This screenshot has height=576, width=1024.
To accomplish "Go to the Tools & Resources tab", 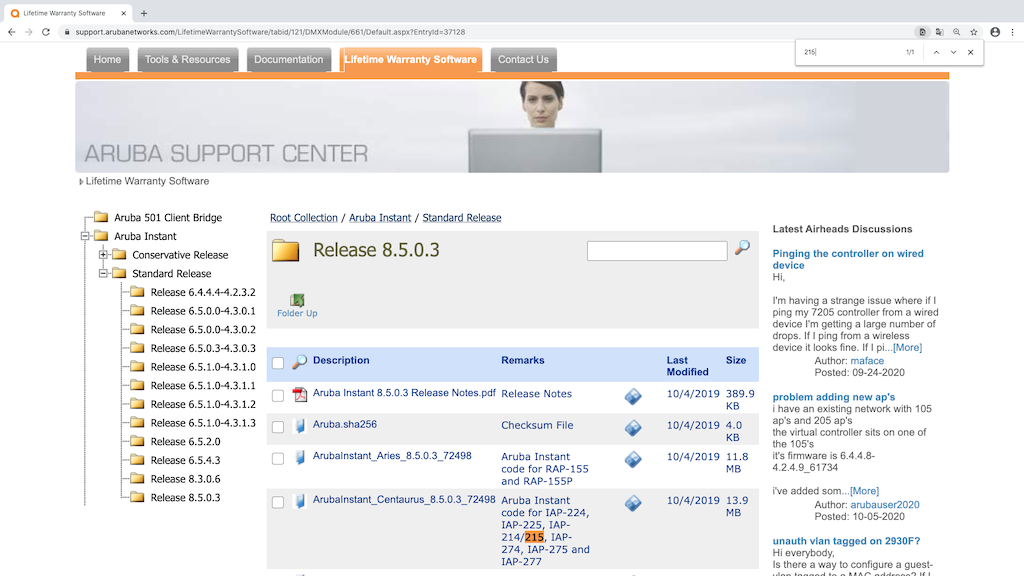I will (187, 60).
